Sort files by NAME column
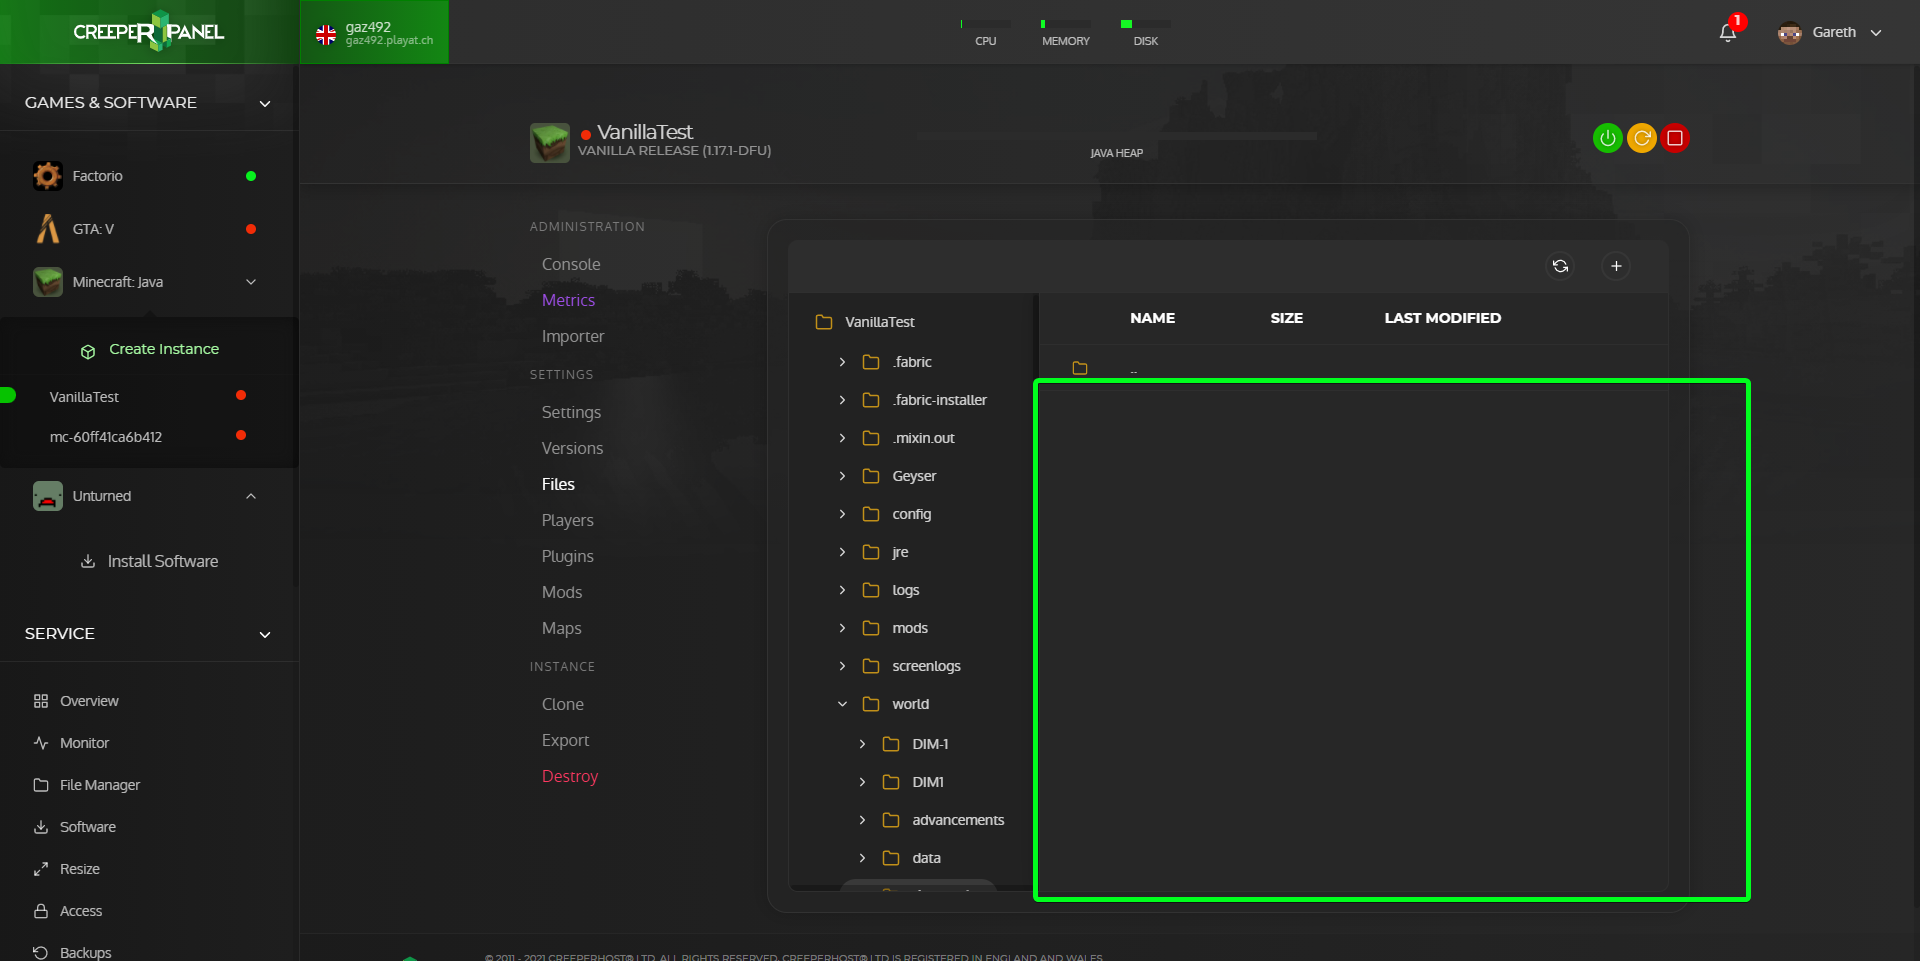This screenshot has height=961, width=1920. click(1152, 318)
